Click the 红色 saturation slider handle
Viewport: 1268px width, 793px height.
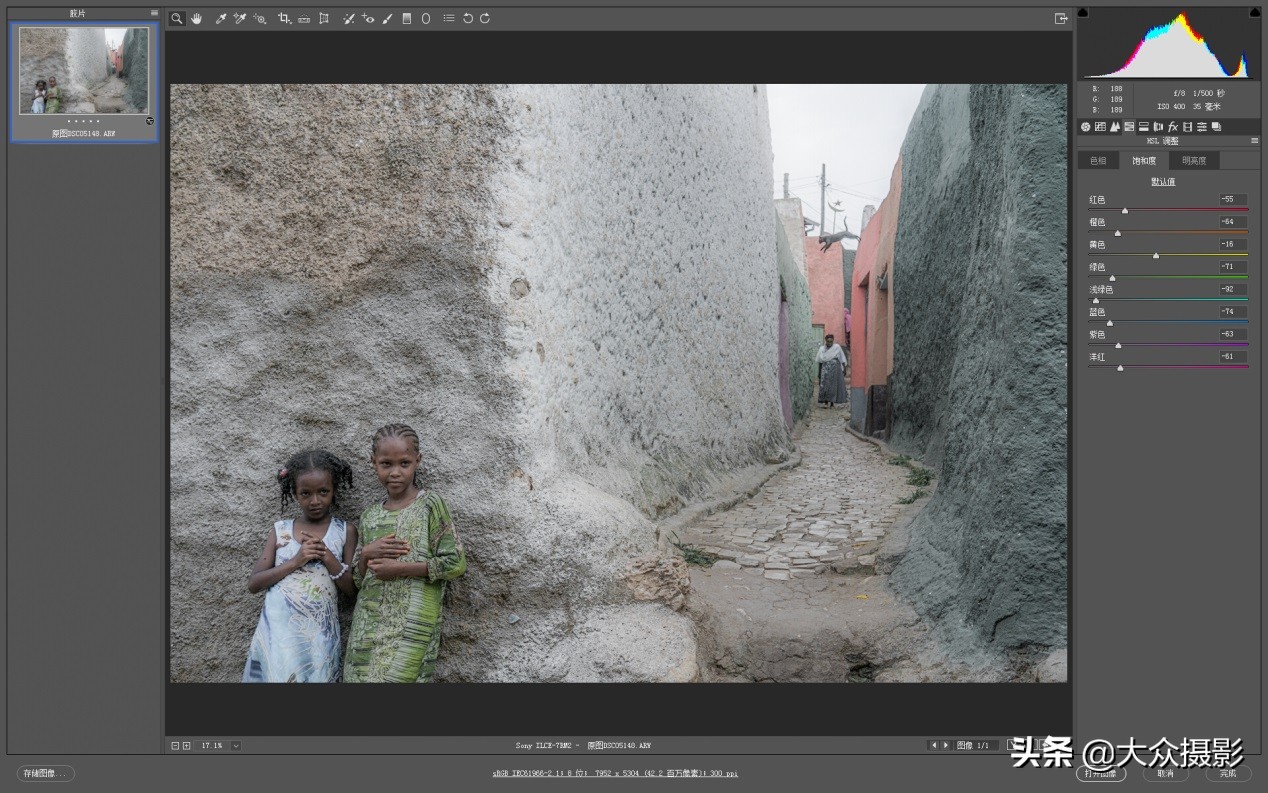1125,211
